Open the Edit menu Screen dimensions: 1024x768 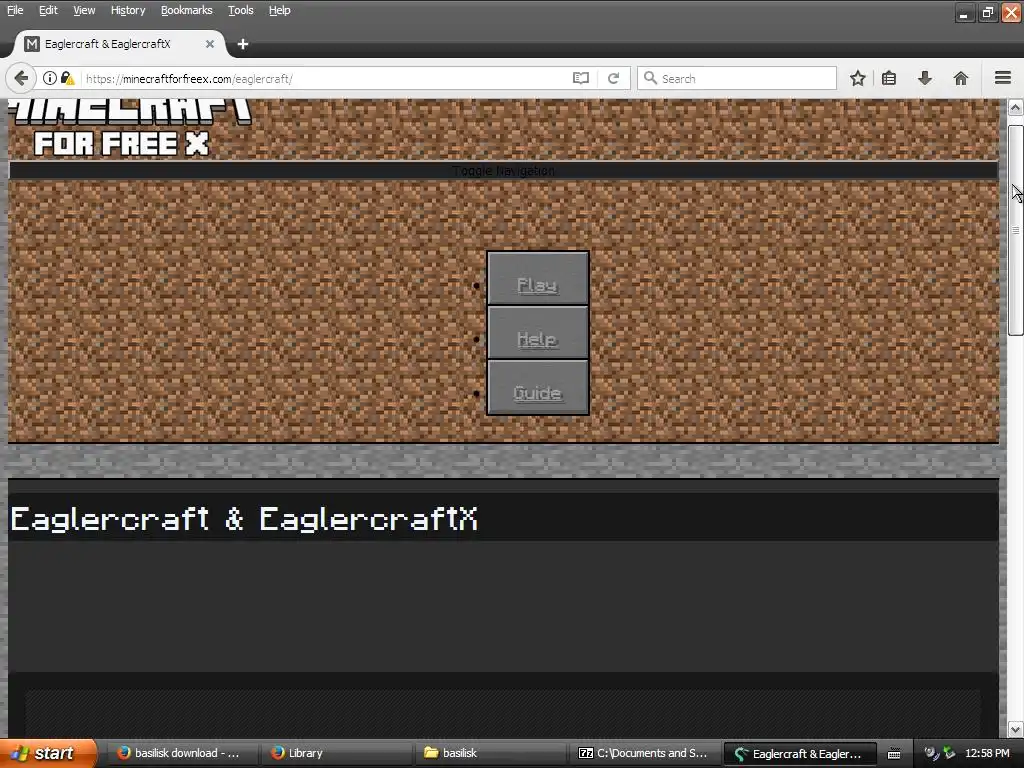[x=48, y=10]
